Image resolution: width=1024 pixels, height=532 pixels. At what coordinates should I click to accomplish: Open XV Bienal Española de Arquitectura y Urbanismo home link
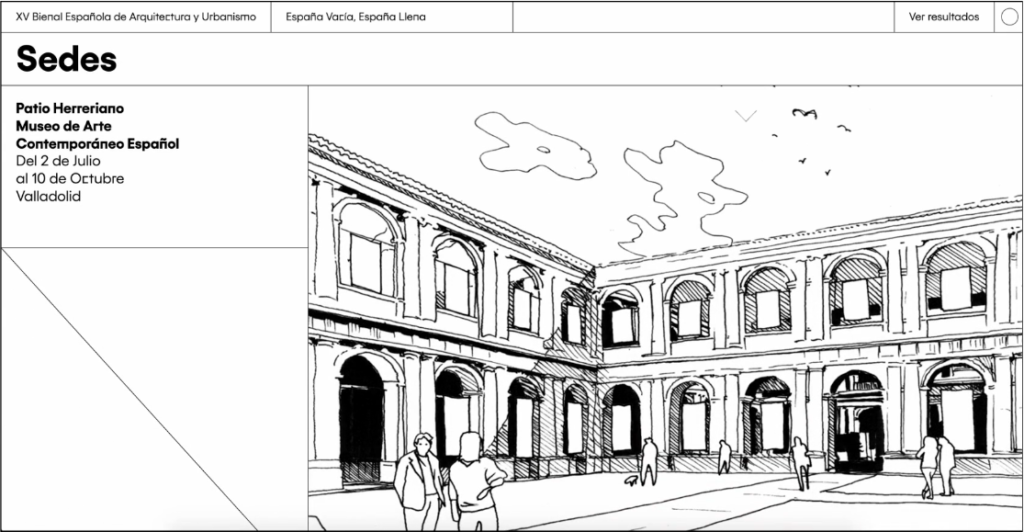(136, 17)
